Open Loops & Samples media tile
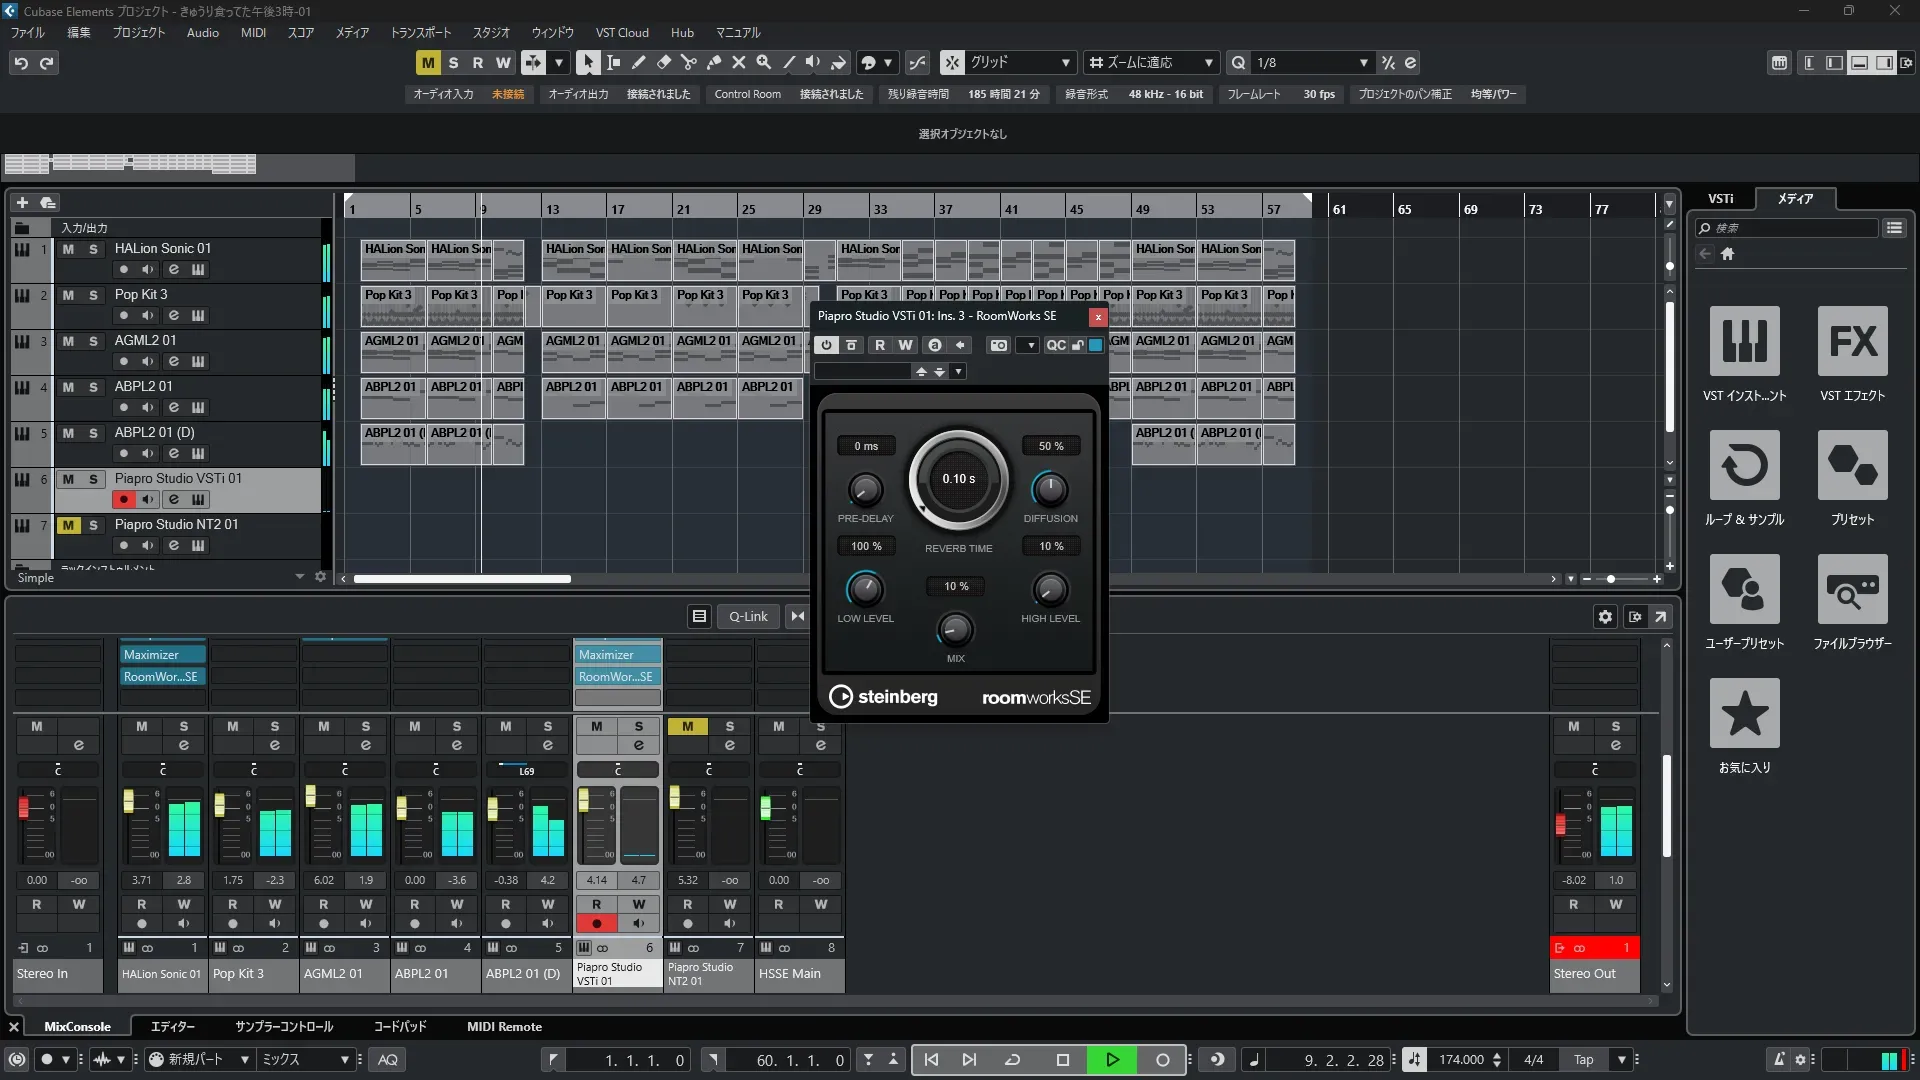Image resolution: width=1920 pixels, height=1080 pixels. (x=1744, y=465)
